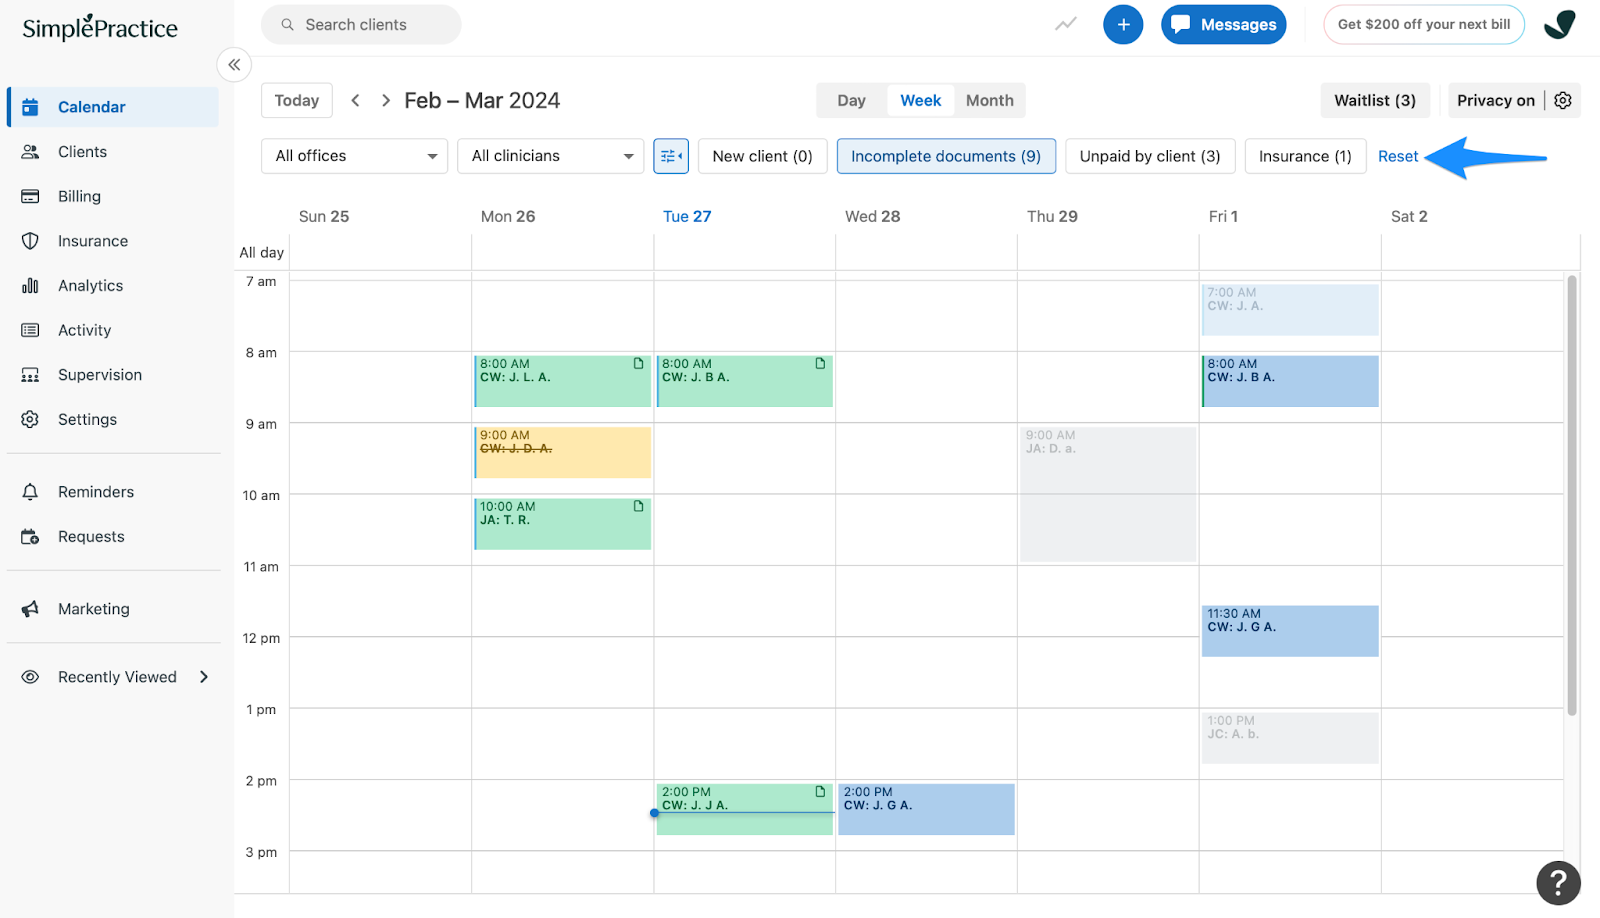Switch to the Day view

850,100
